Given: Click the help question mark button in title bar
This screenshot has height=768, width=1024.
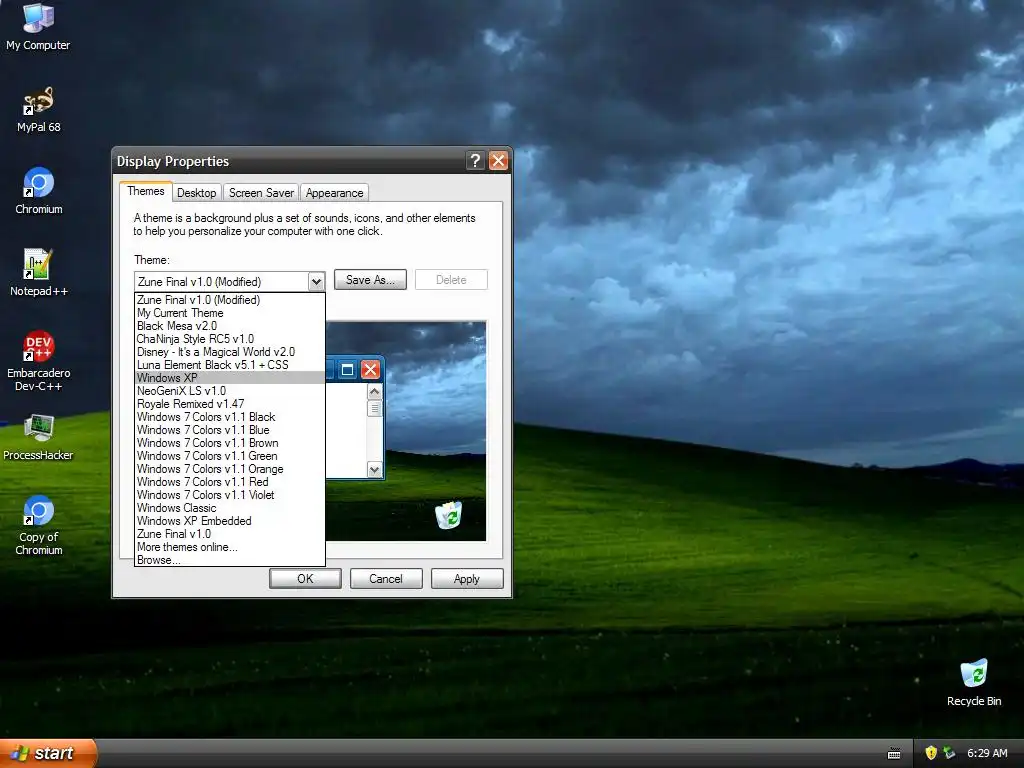Looking at the screenshot, I should point(475,161).
